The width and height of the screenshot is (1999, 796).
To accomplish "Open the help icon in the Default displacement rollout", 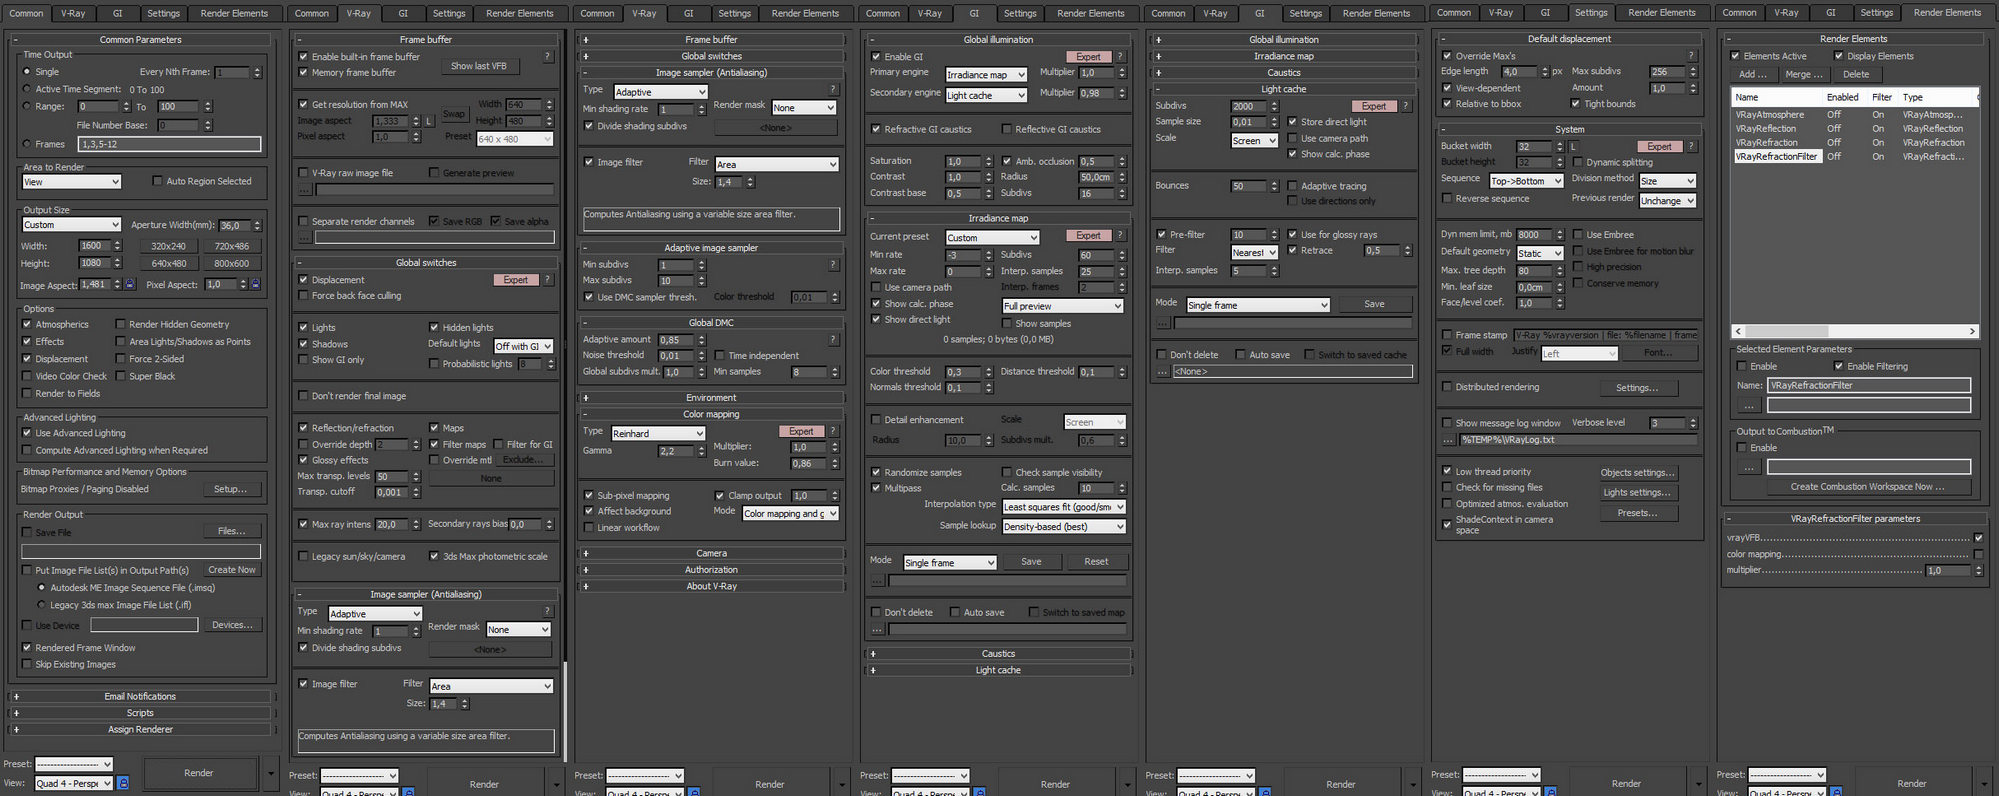I will pos(1691,56).
